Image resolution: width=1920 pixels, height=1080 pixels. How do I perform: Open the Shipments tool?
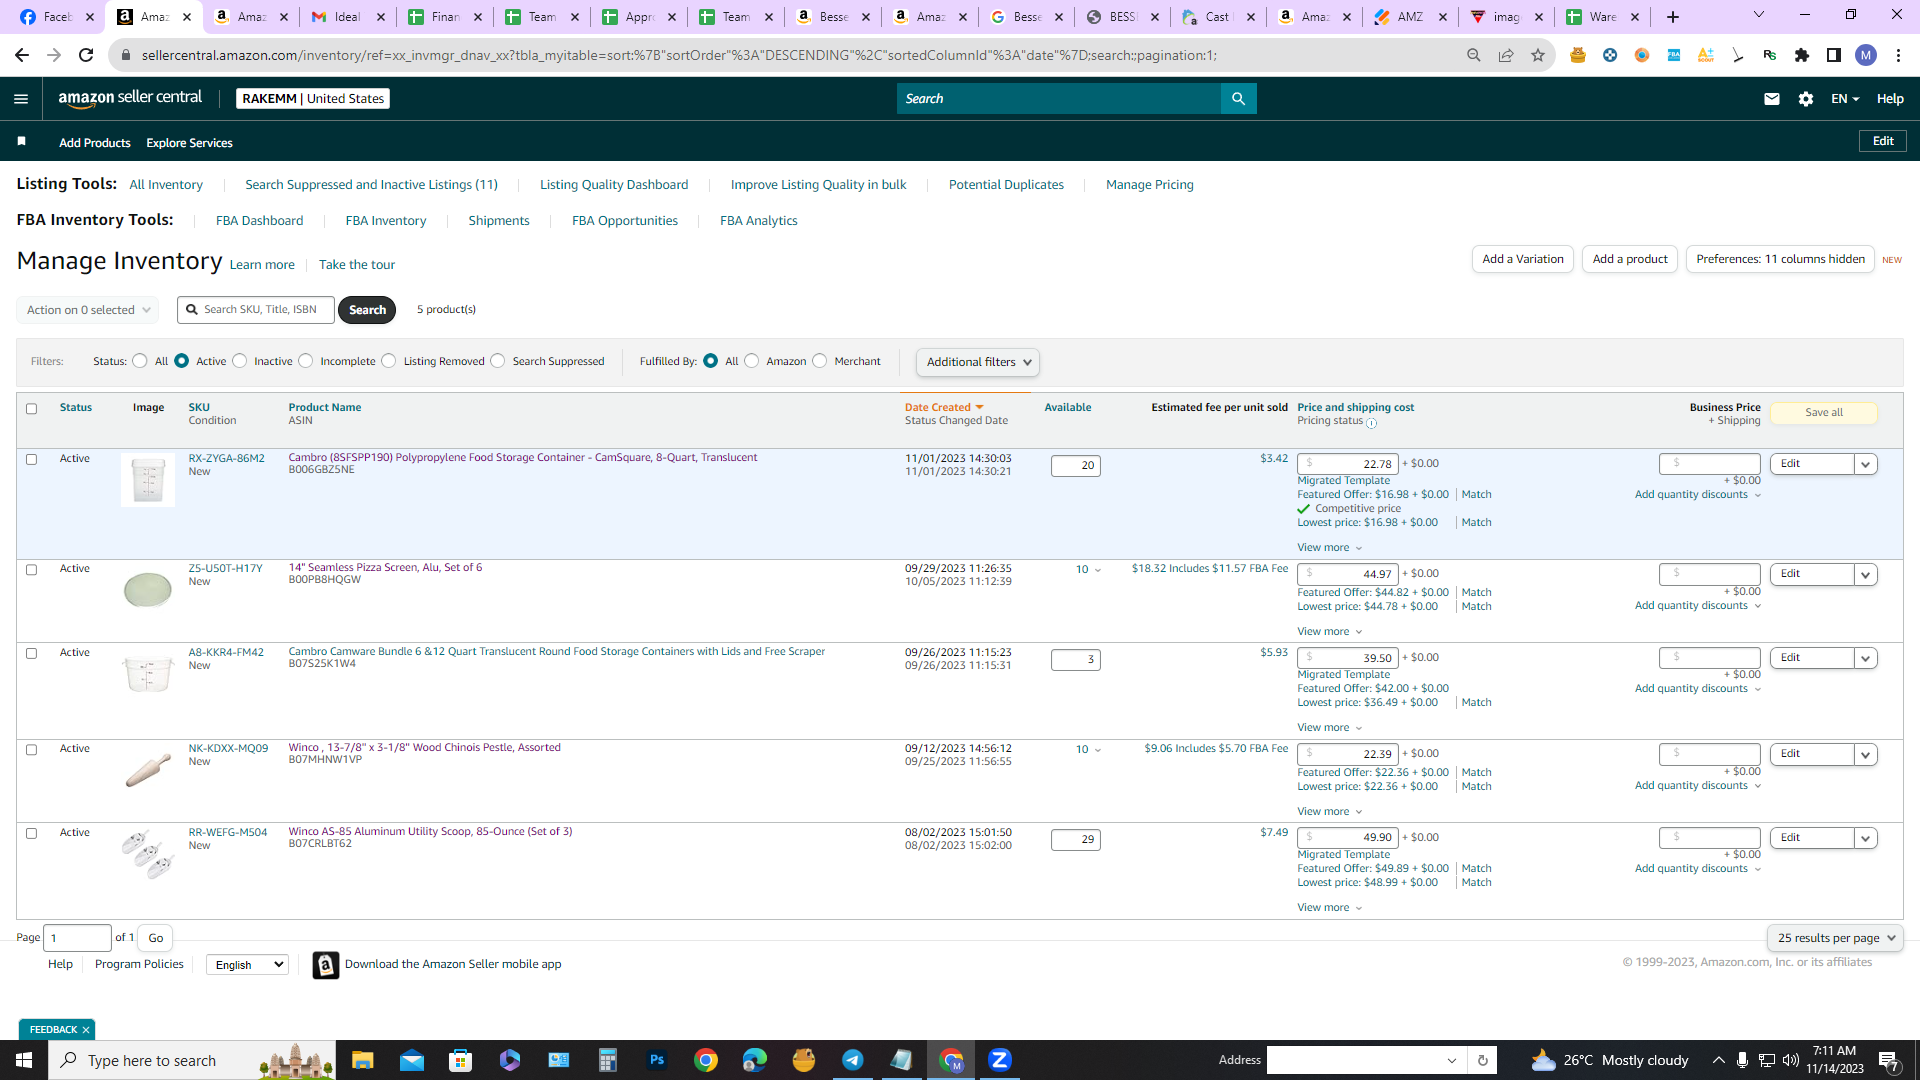(x=499, y=221)
